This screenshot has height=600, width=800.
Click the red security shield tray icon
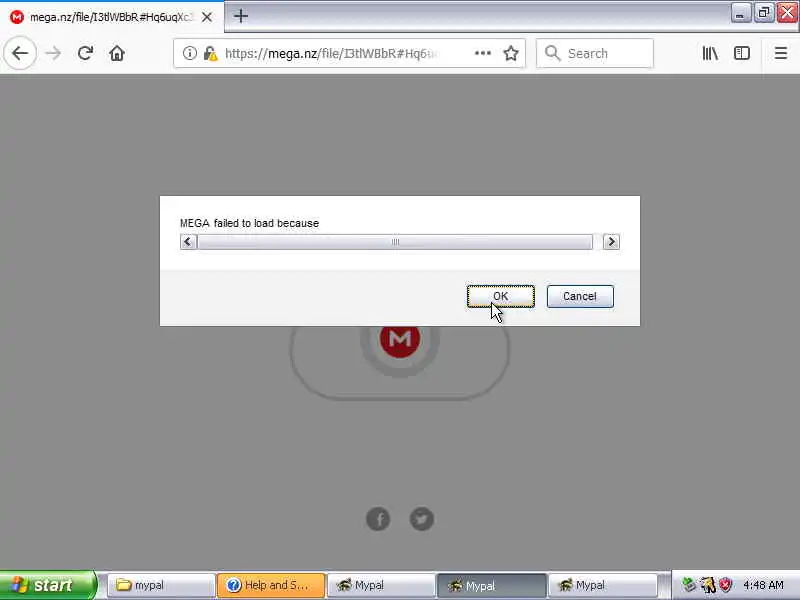[x=725, y=585]
